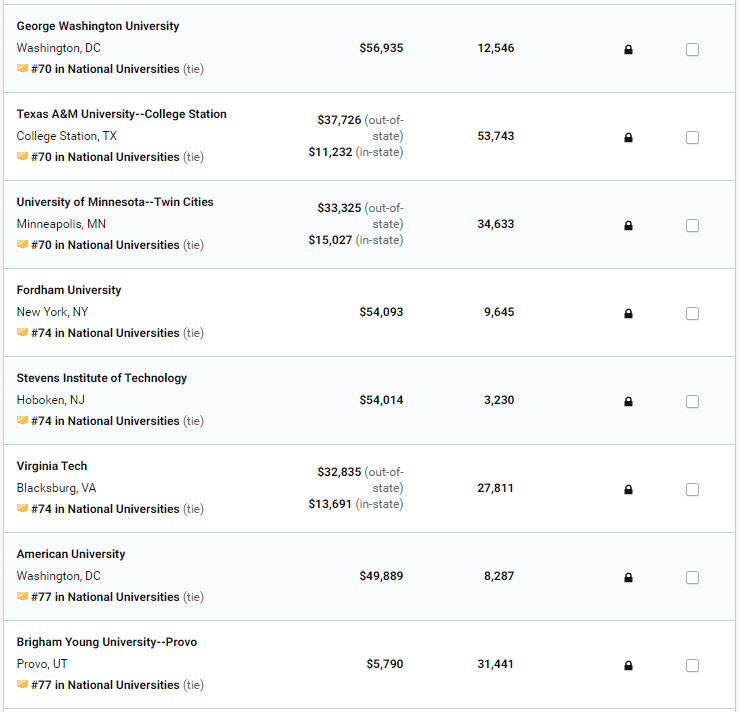This screenshot has width=739, height=712.
Task: Tick the checkbox for Texas A&M University
Action: pos(692,138)
